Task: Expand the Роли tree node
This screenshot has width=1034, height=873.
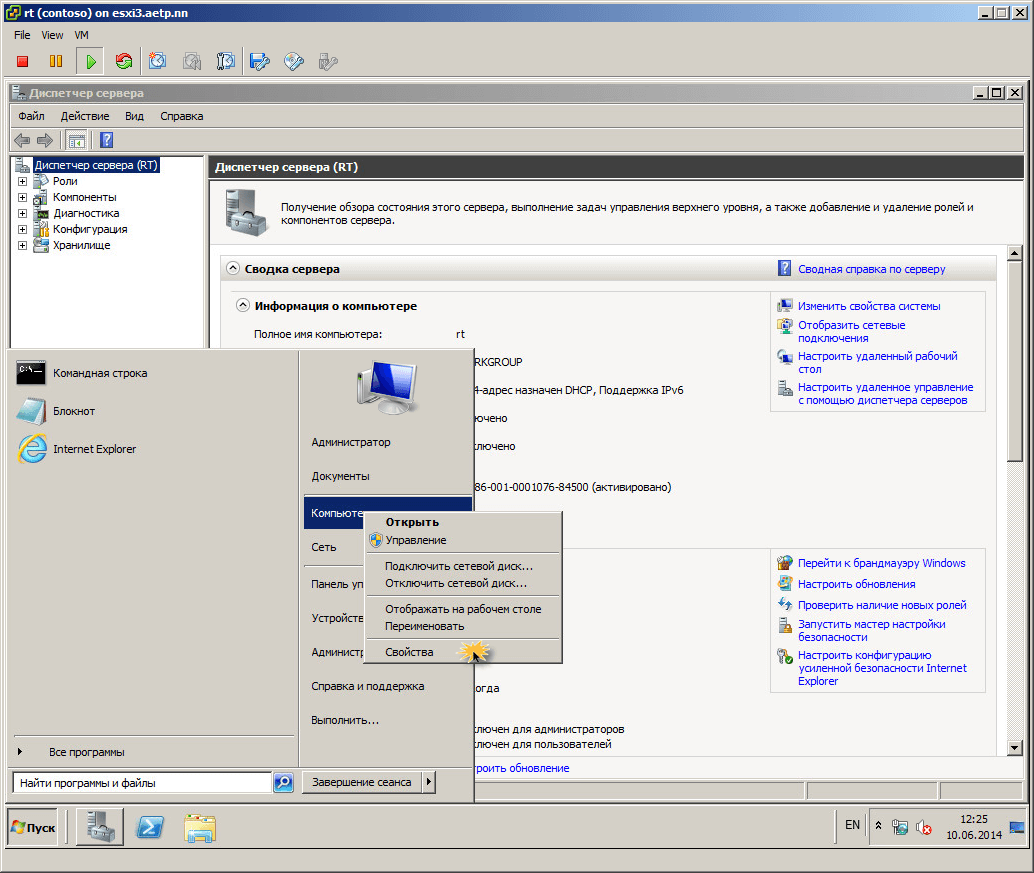Action: pyautogui.click(x=22, y=181)
